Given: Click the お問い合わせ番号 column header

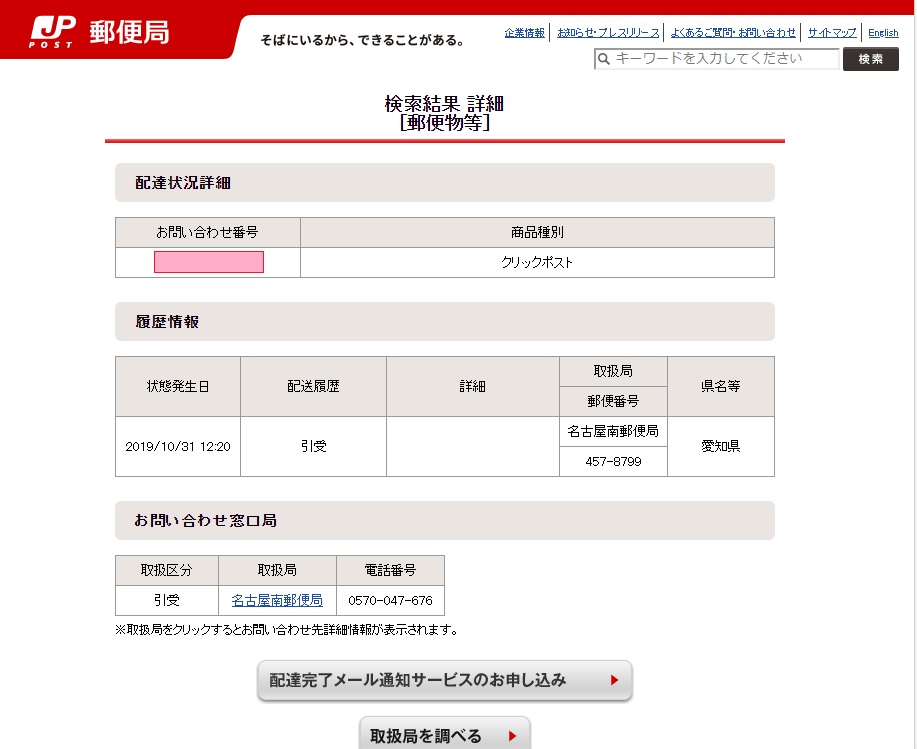Looking at the screenshot, I should click(x=208, y=232).
